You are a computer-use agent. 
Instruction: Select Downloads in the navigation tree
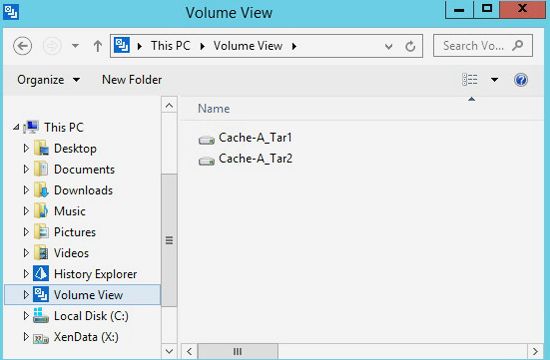point(83,190)
